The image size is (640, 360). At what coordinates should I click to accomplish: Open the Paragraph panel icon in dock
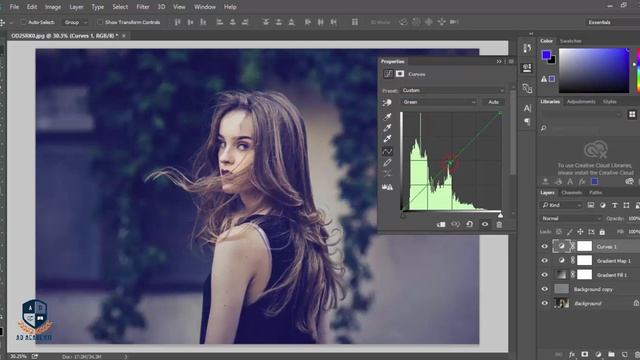(x=527, y=122)
